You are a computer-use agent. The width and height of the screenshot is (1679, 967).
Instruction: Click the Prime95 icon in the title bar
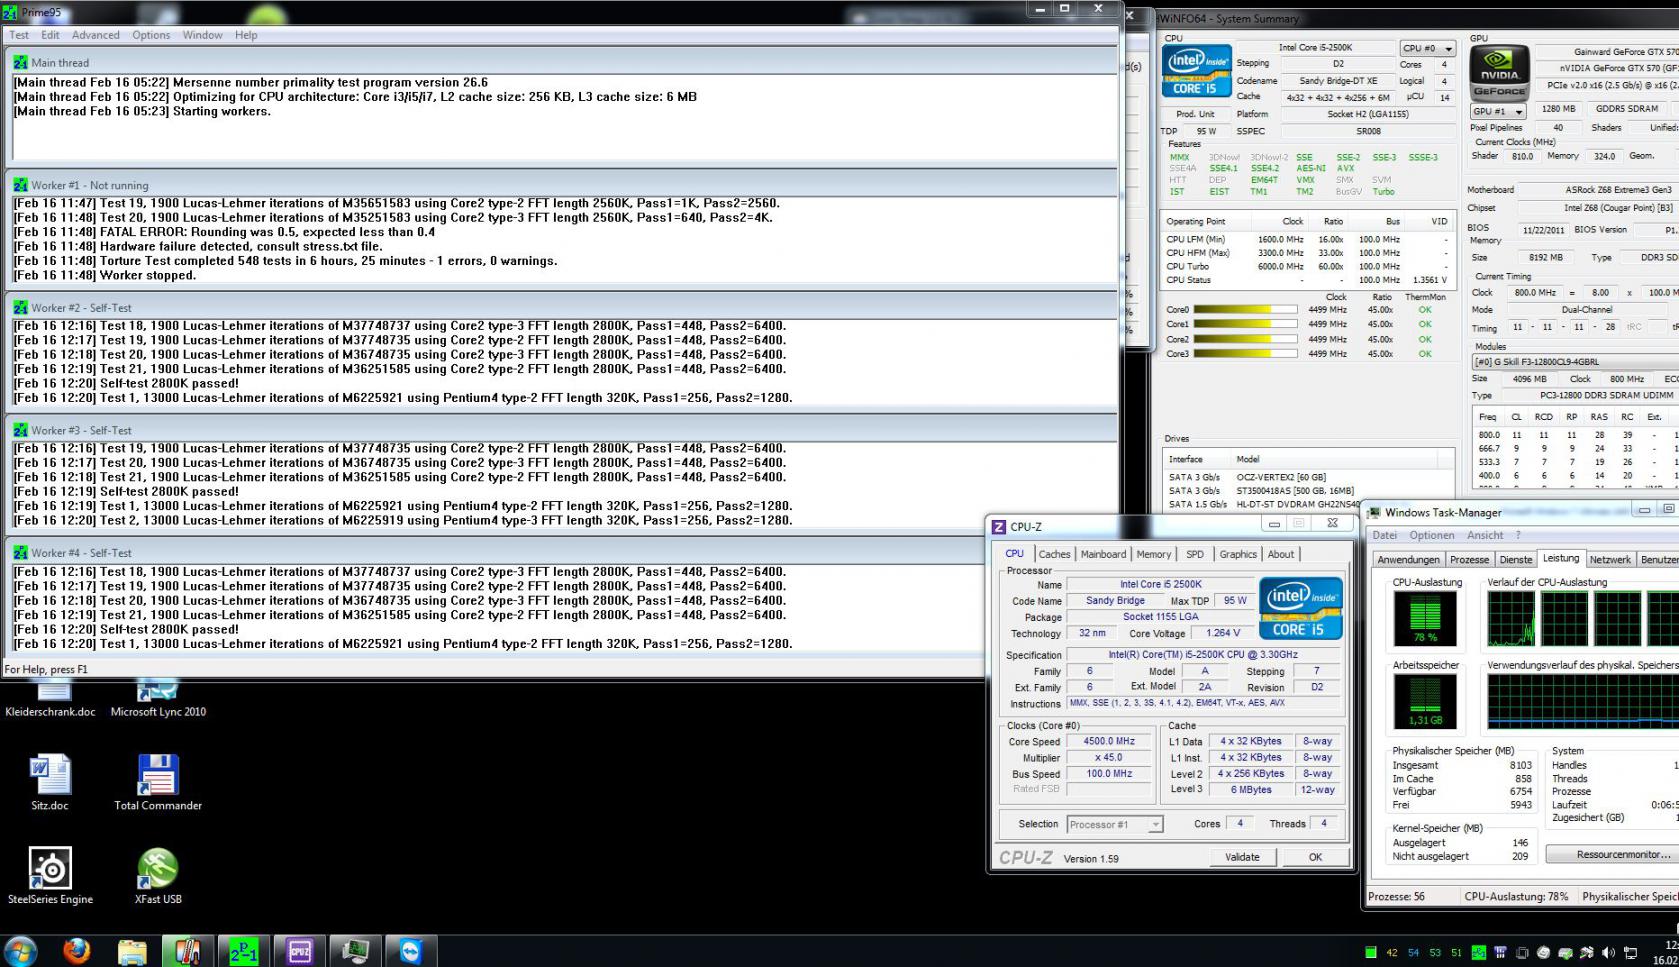pos(10,13)
